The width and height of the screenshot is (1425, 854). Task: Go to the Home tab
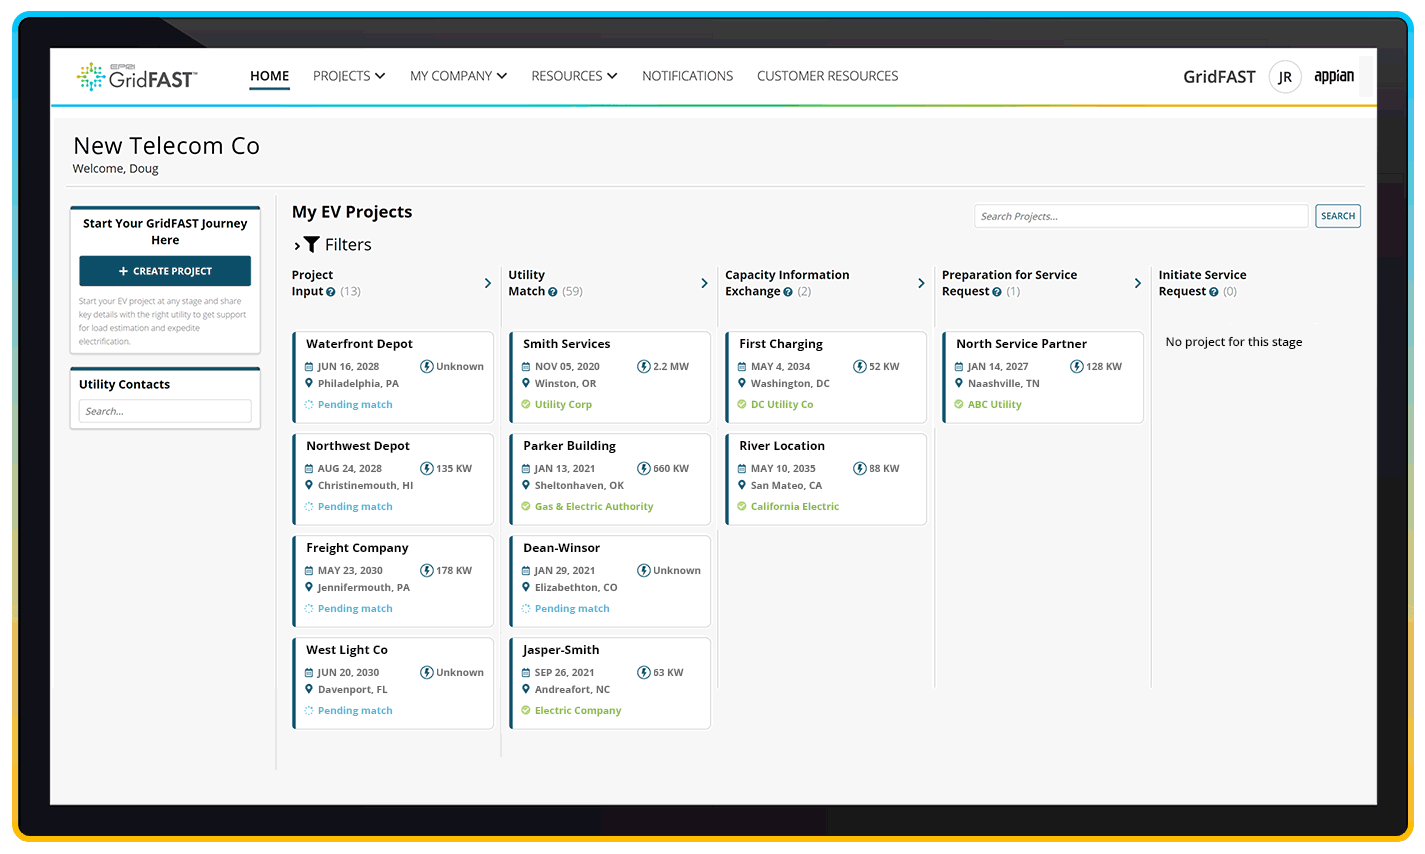click(x=270, y=76)
